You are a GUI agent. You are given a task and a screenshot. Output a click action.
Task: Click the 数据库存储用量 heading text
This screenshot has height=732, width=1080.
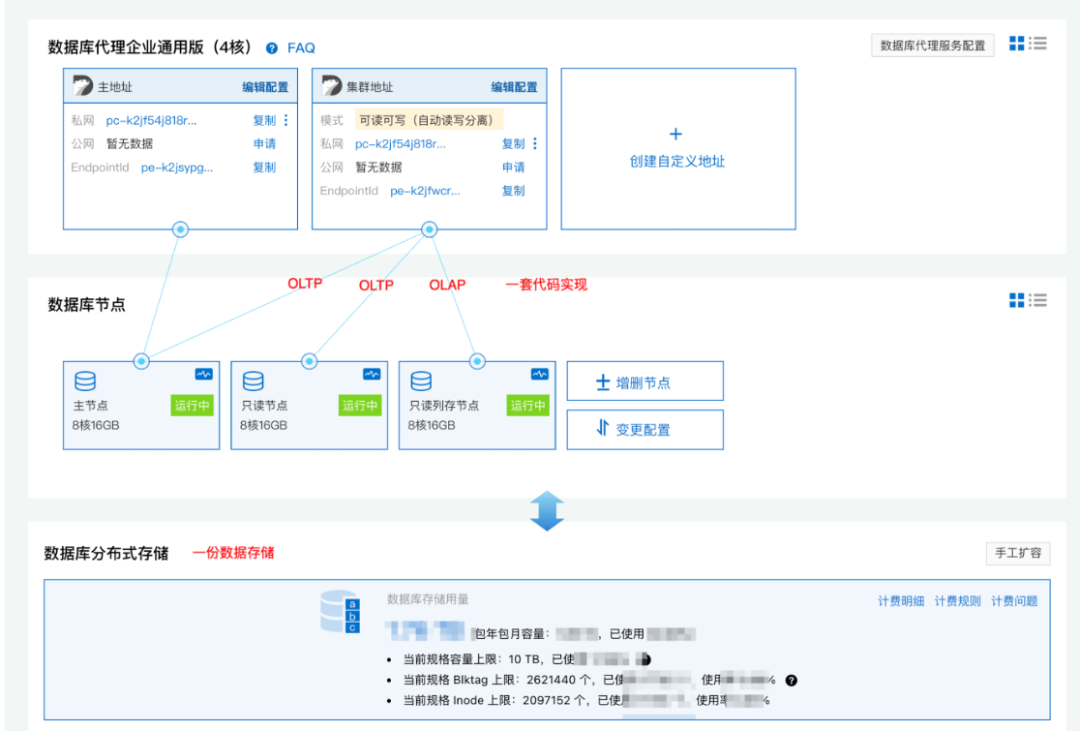pyautogui.click(x=428, y=599)
